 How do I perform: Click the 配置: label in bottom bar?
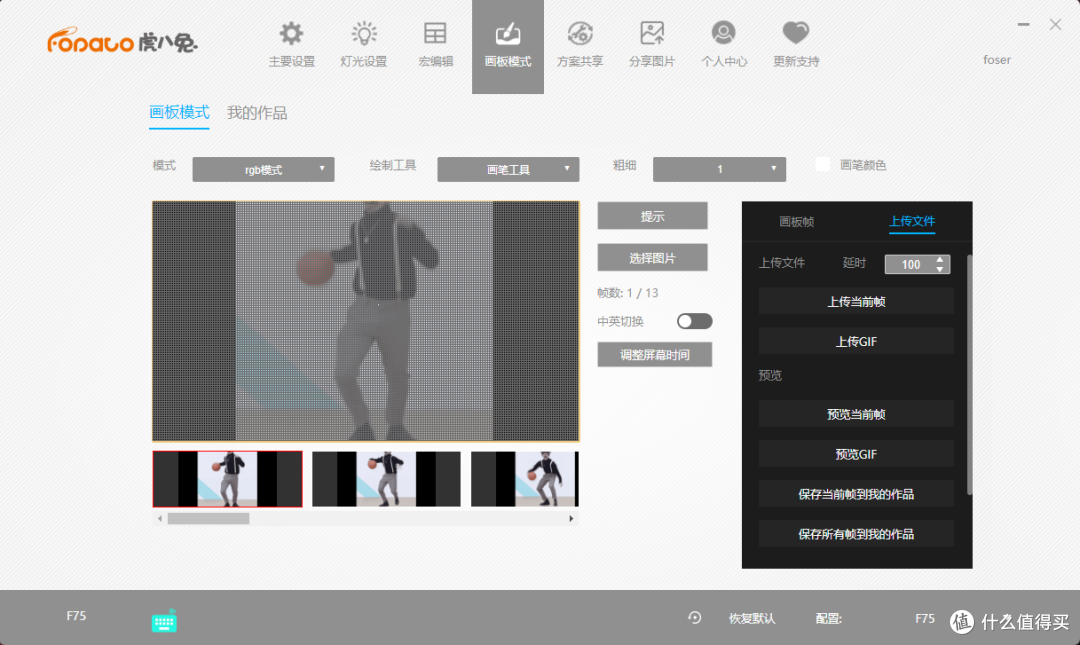point(829,618)
